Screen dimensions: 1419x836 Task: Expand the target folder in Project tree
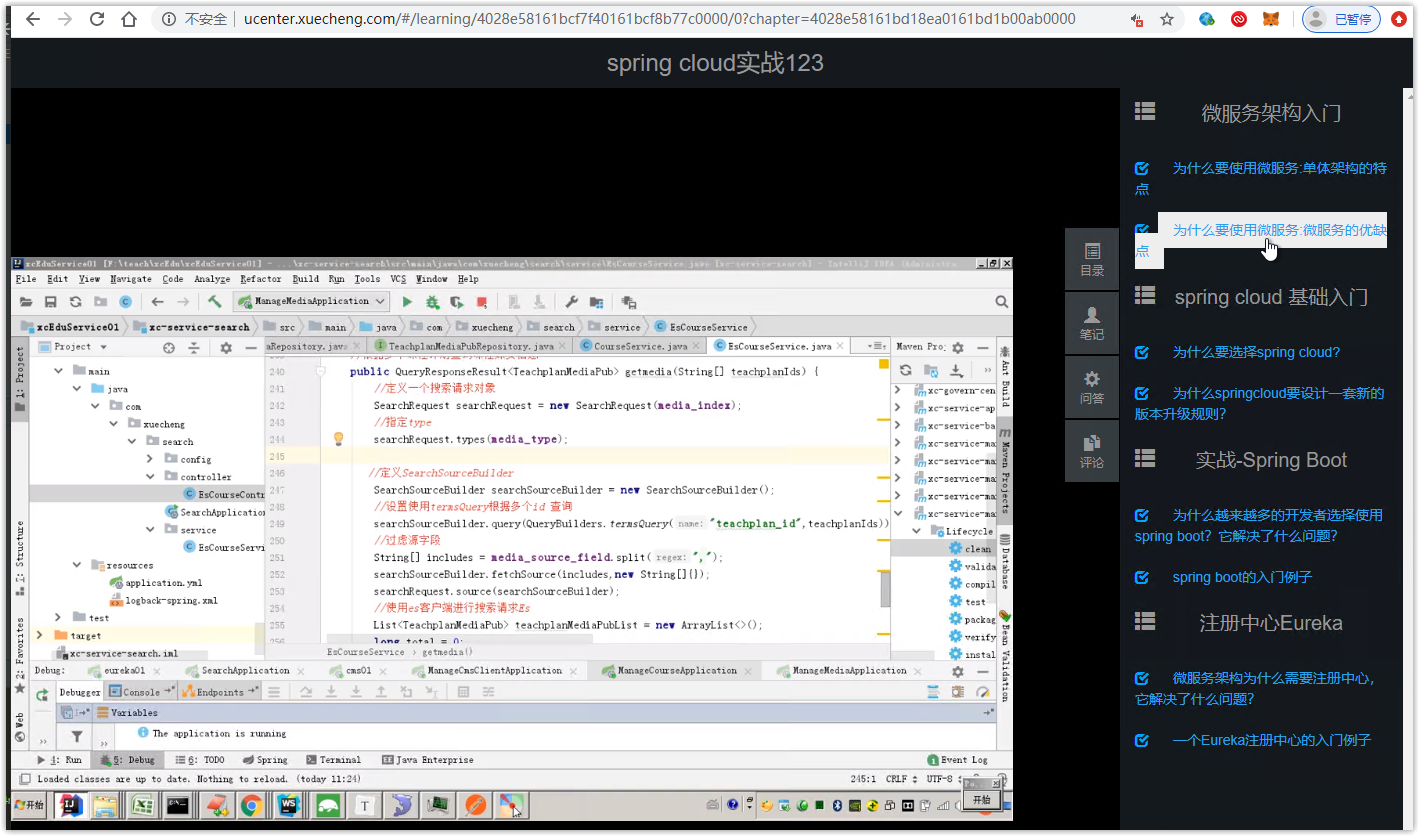coord(39,635)
